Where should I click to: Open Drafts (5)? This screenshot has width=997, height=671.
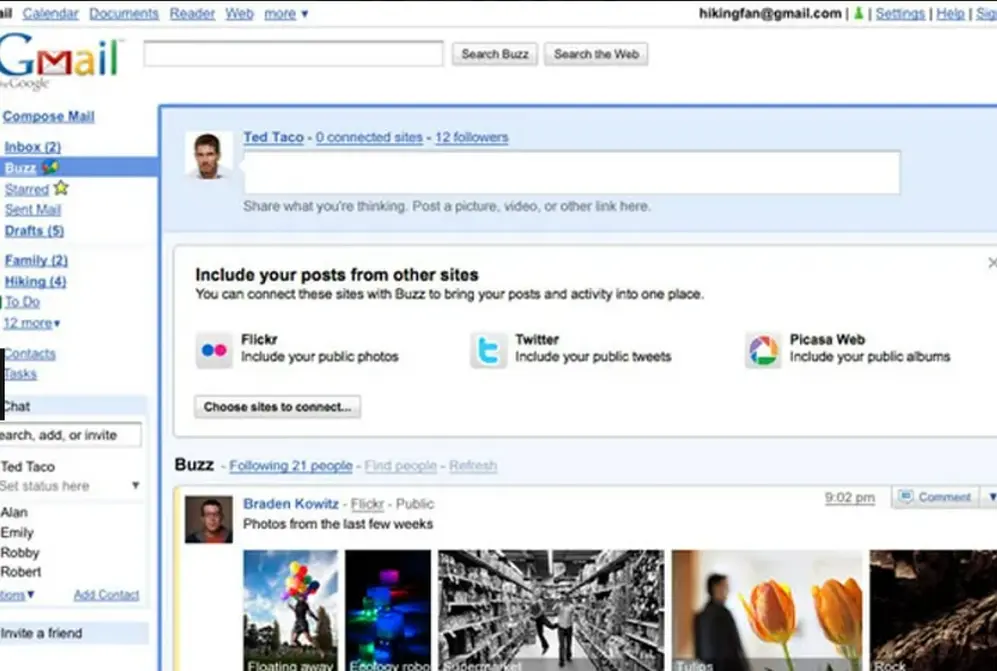point(34,231)
